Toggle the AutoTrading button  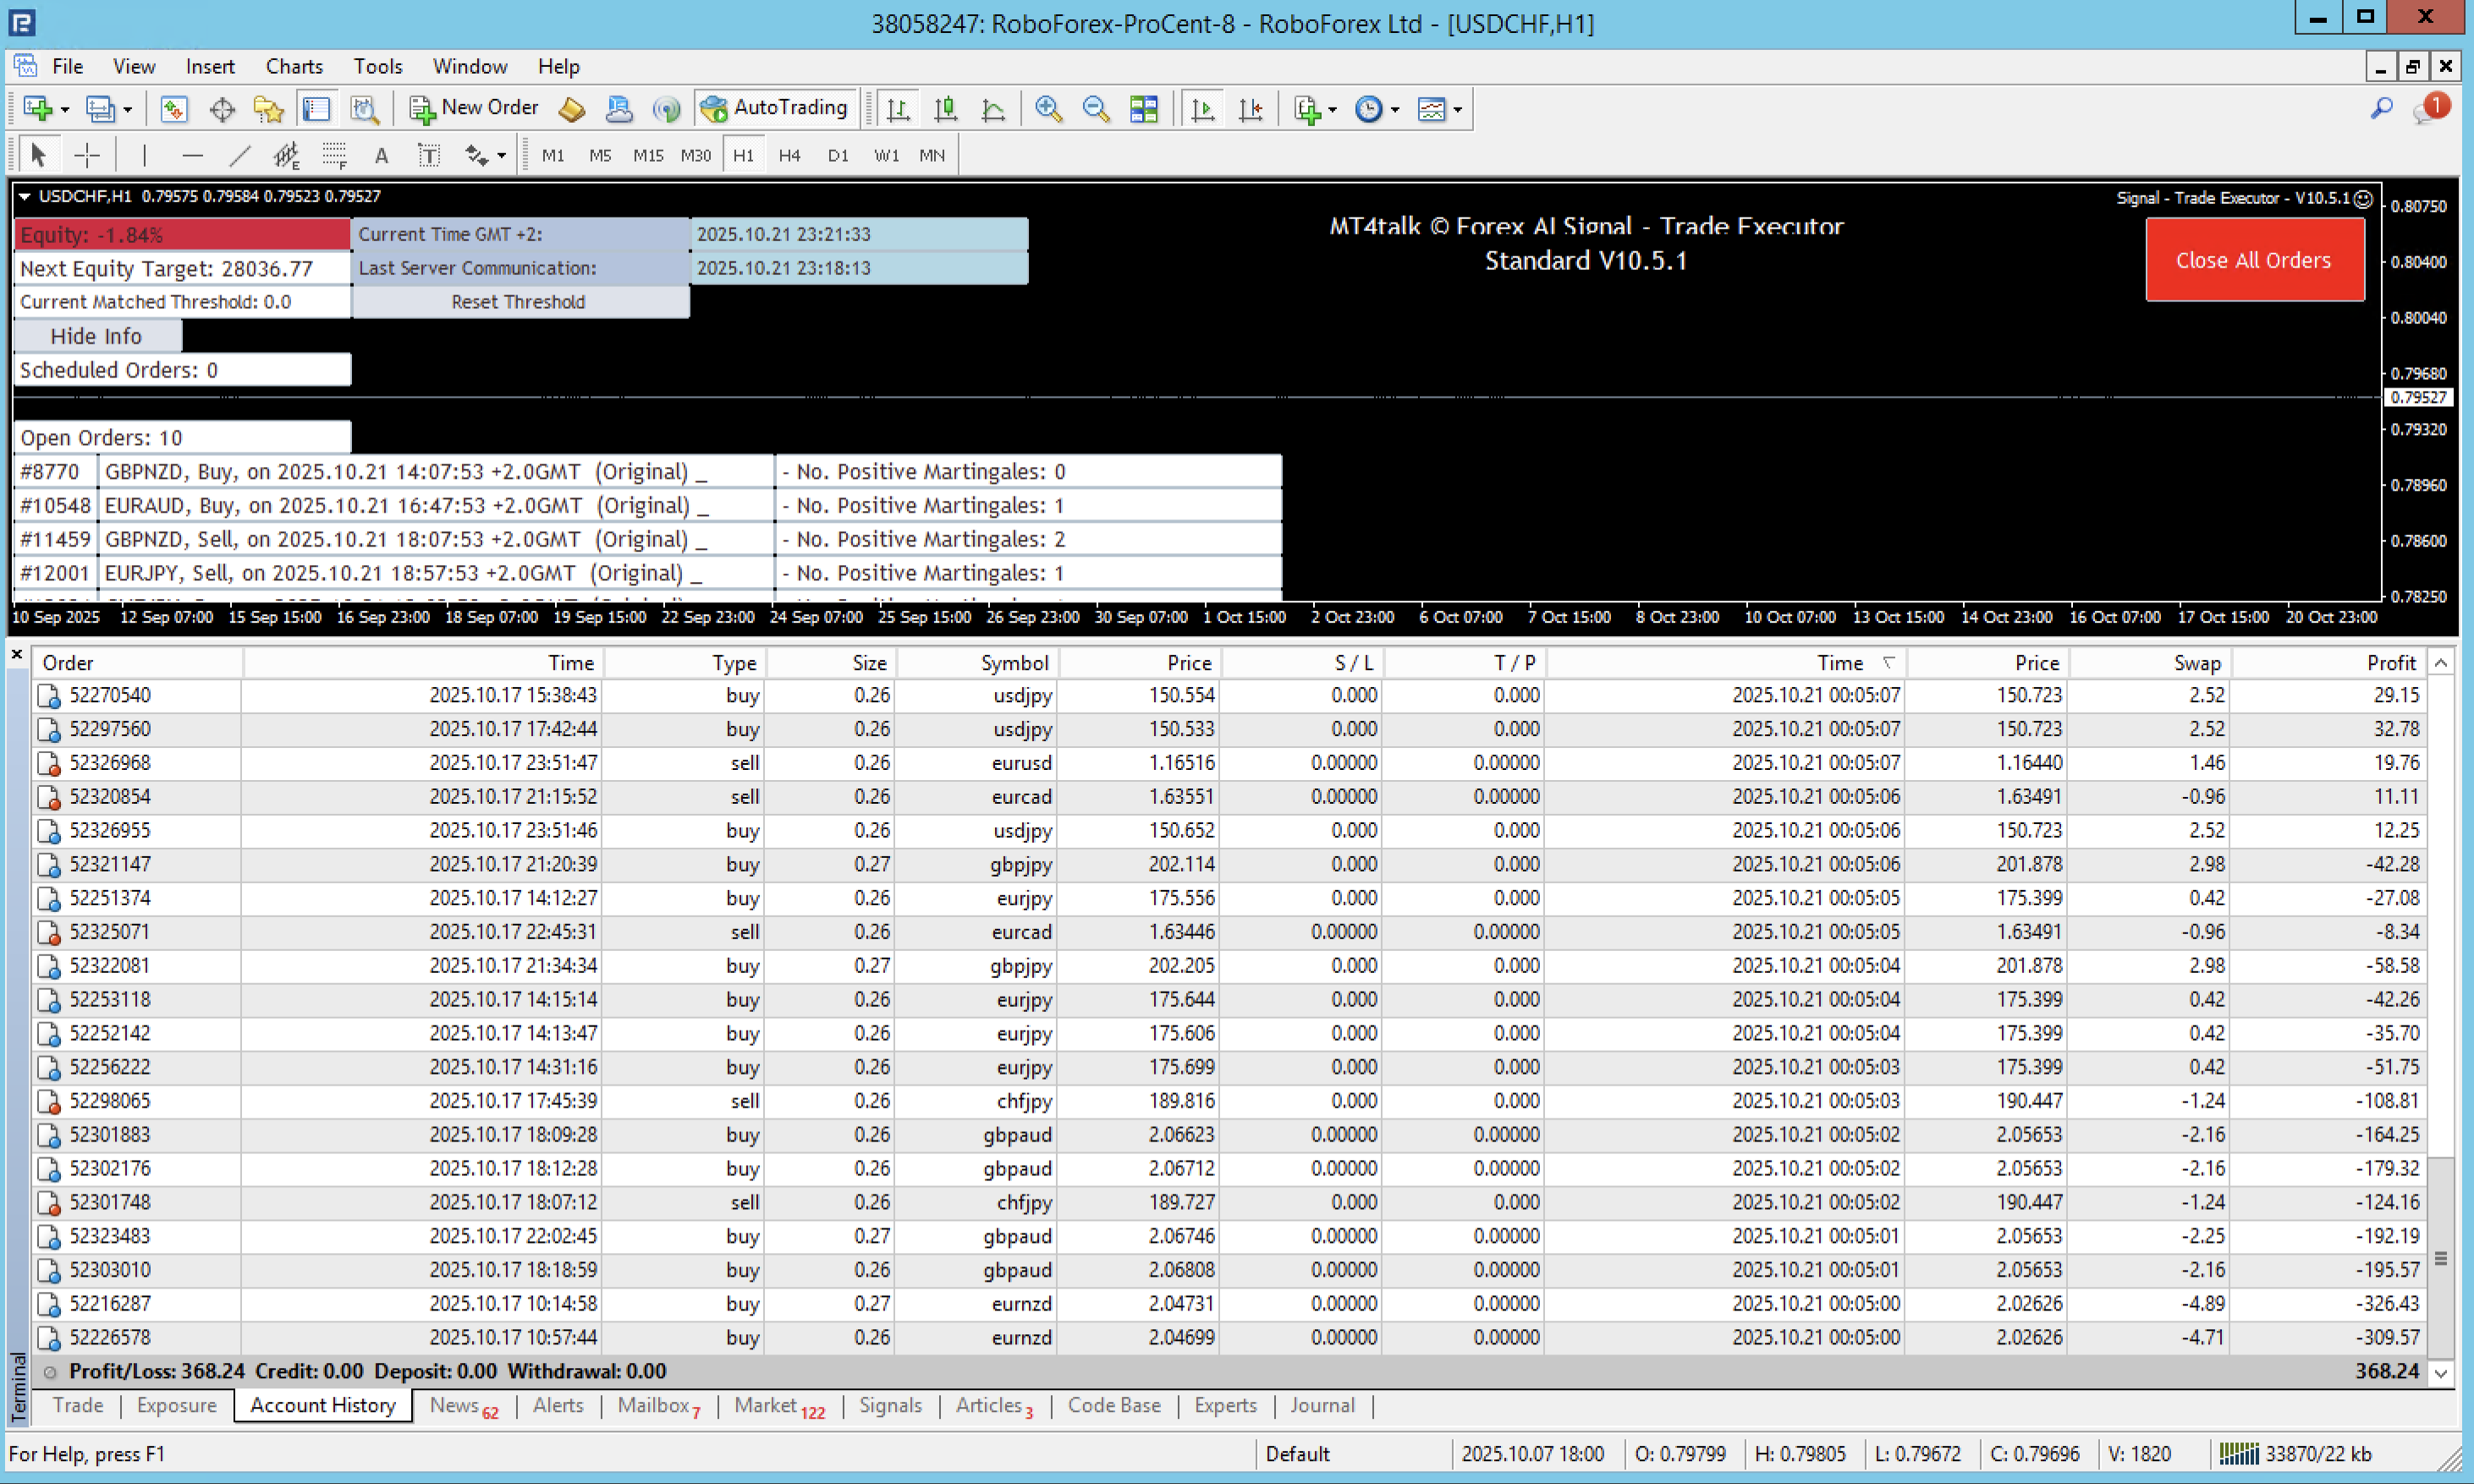click(x=775, y=108)
